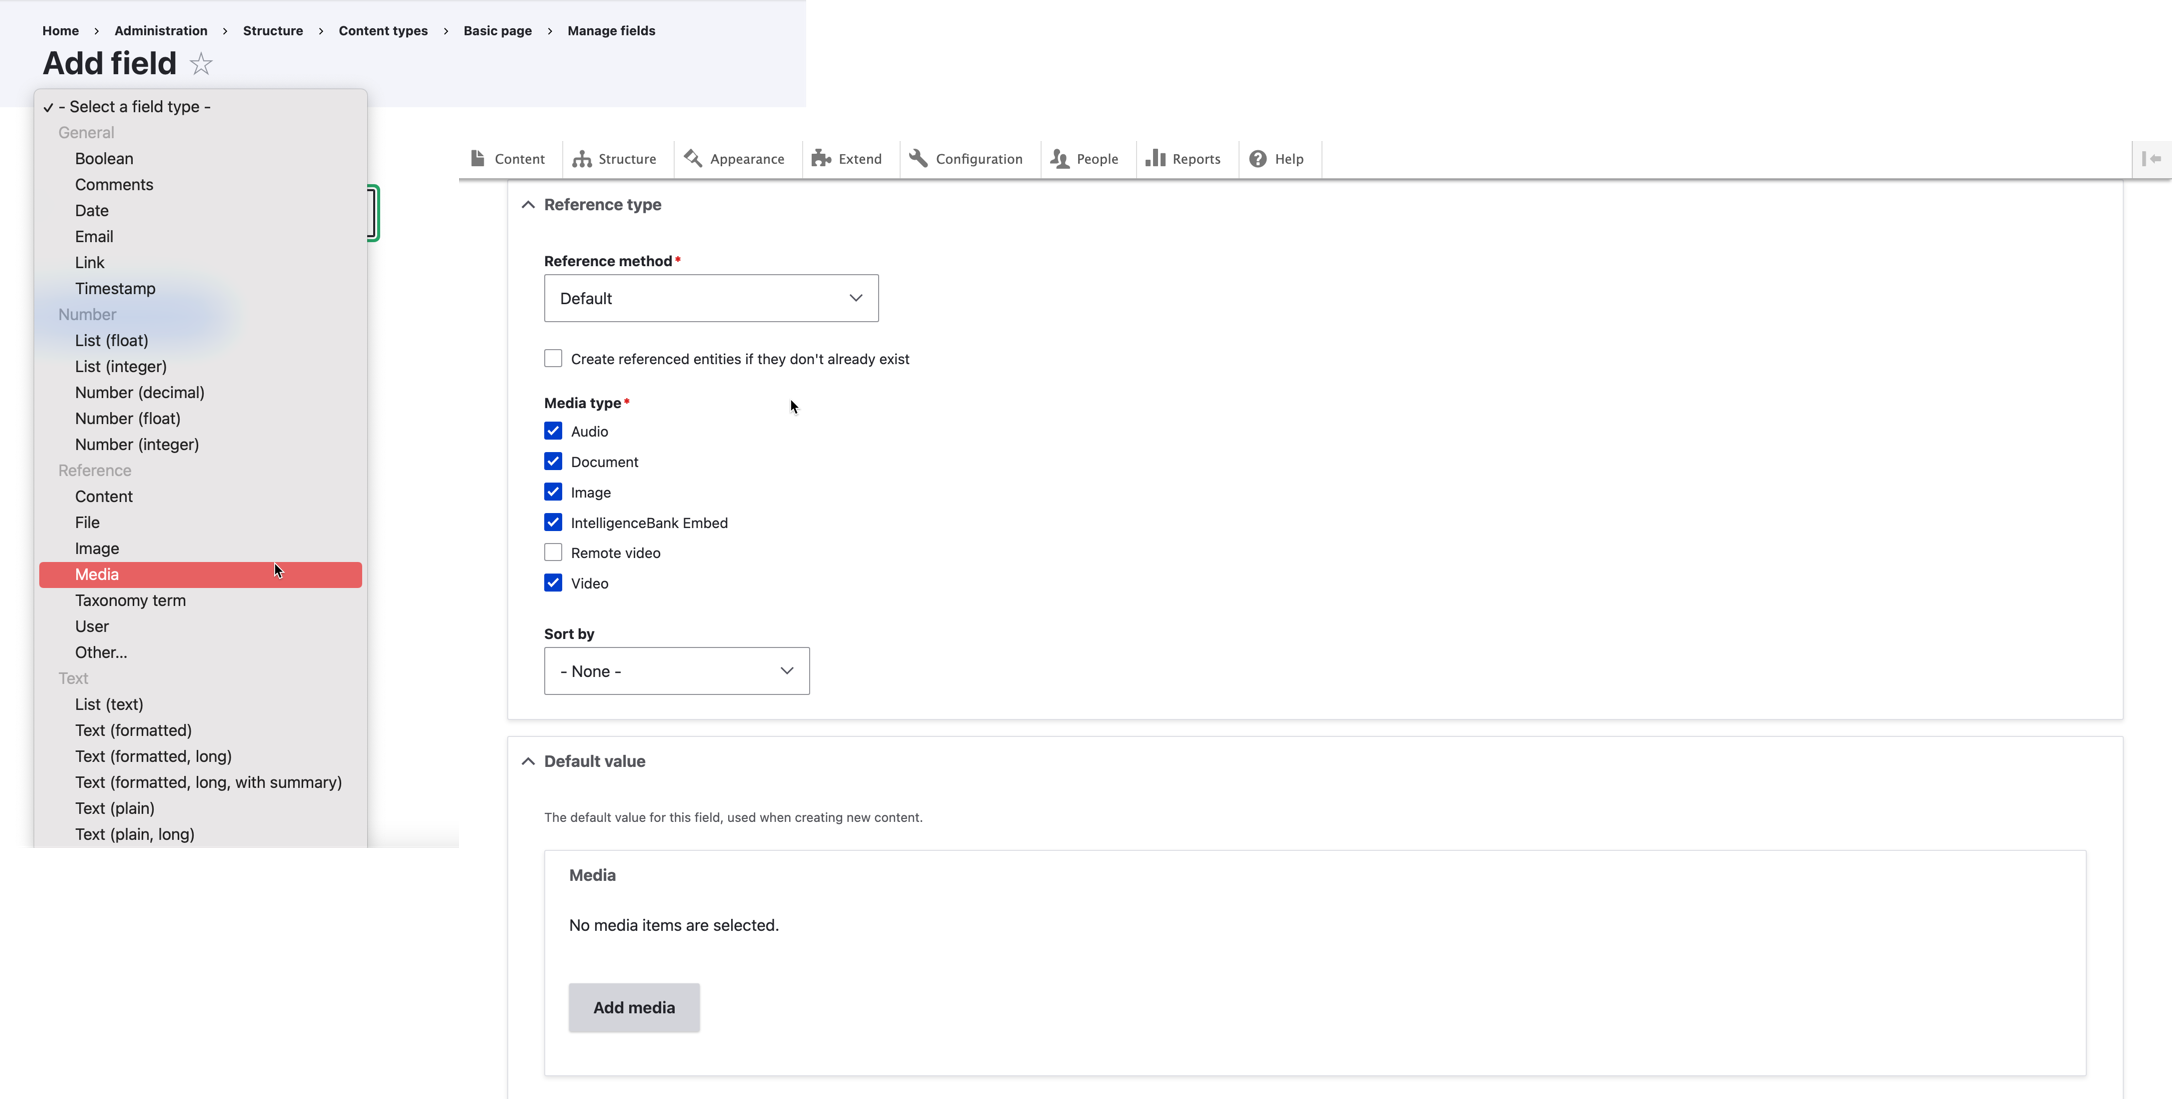Open the Reference method dropdown

tap(711, 298)
